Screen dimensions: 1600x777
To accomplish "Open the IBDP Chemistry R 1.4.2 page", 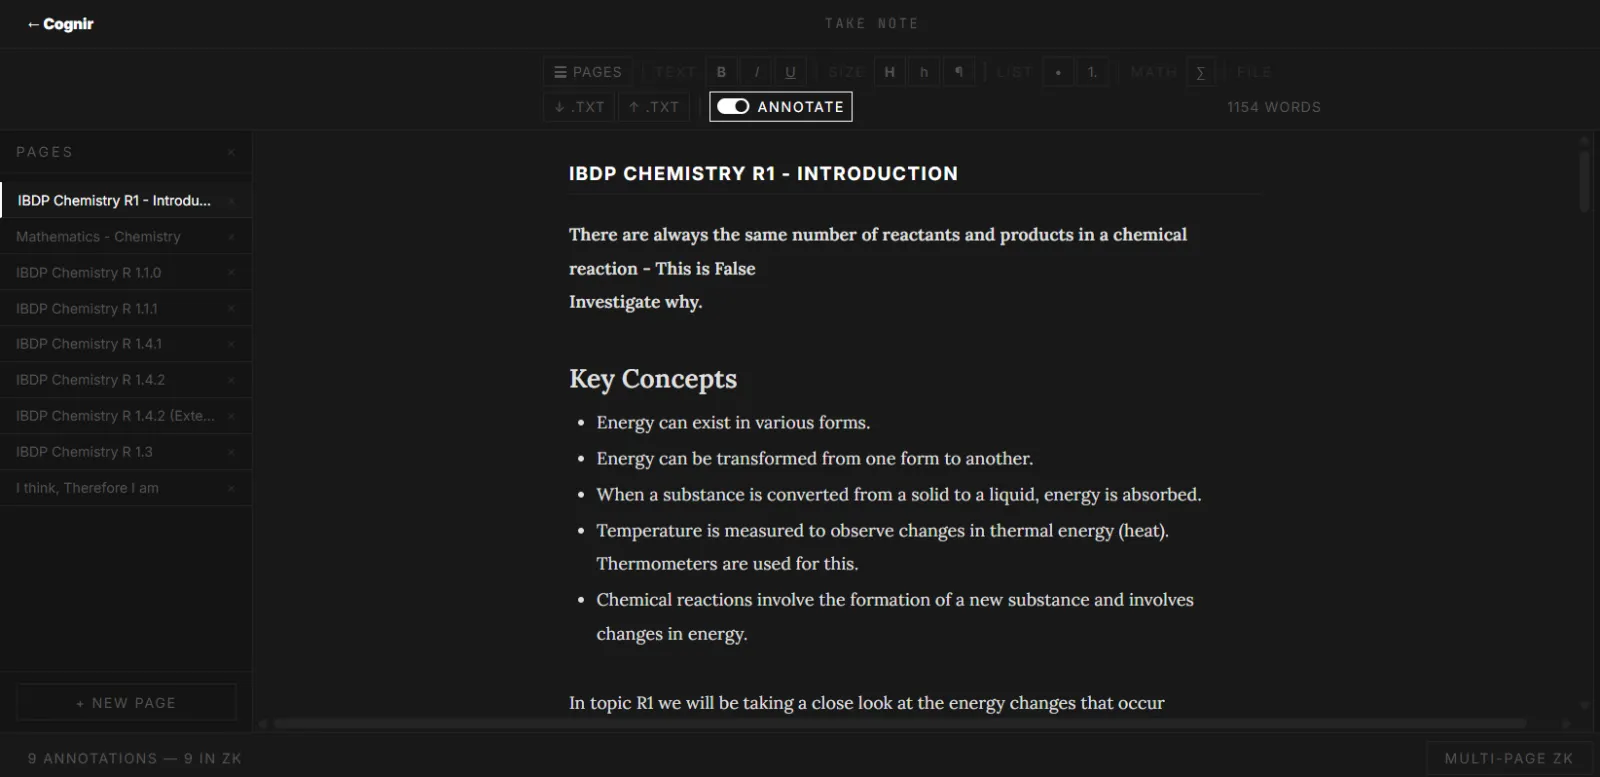I will 125,380.
